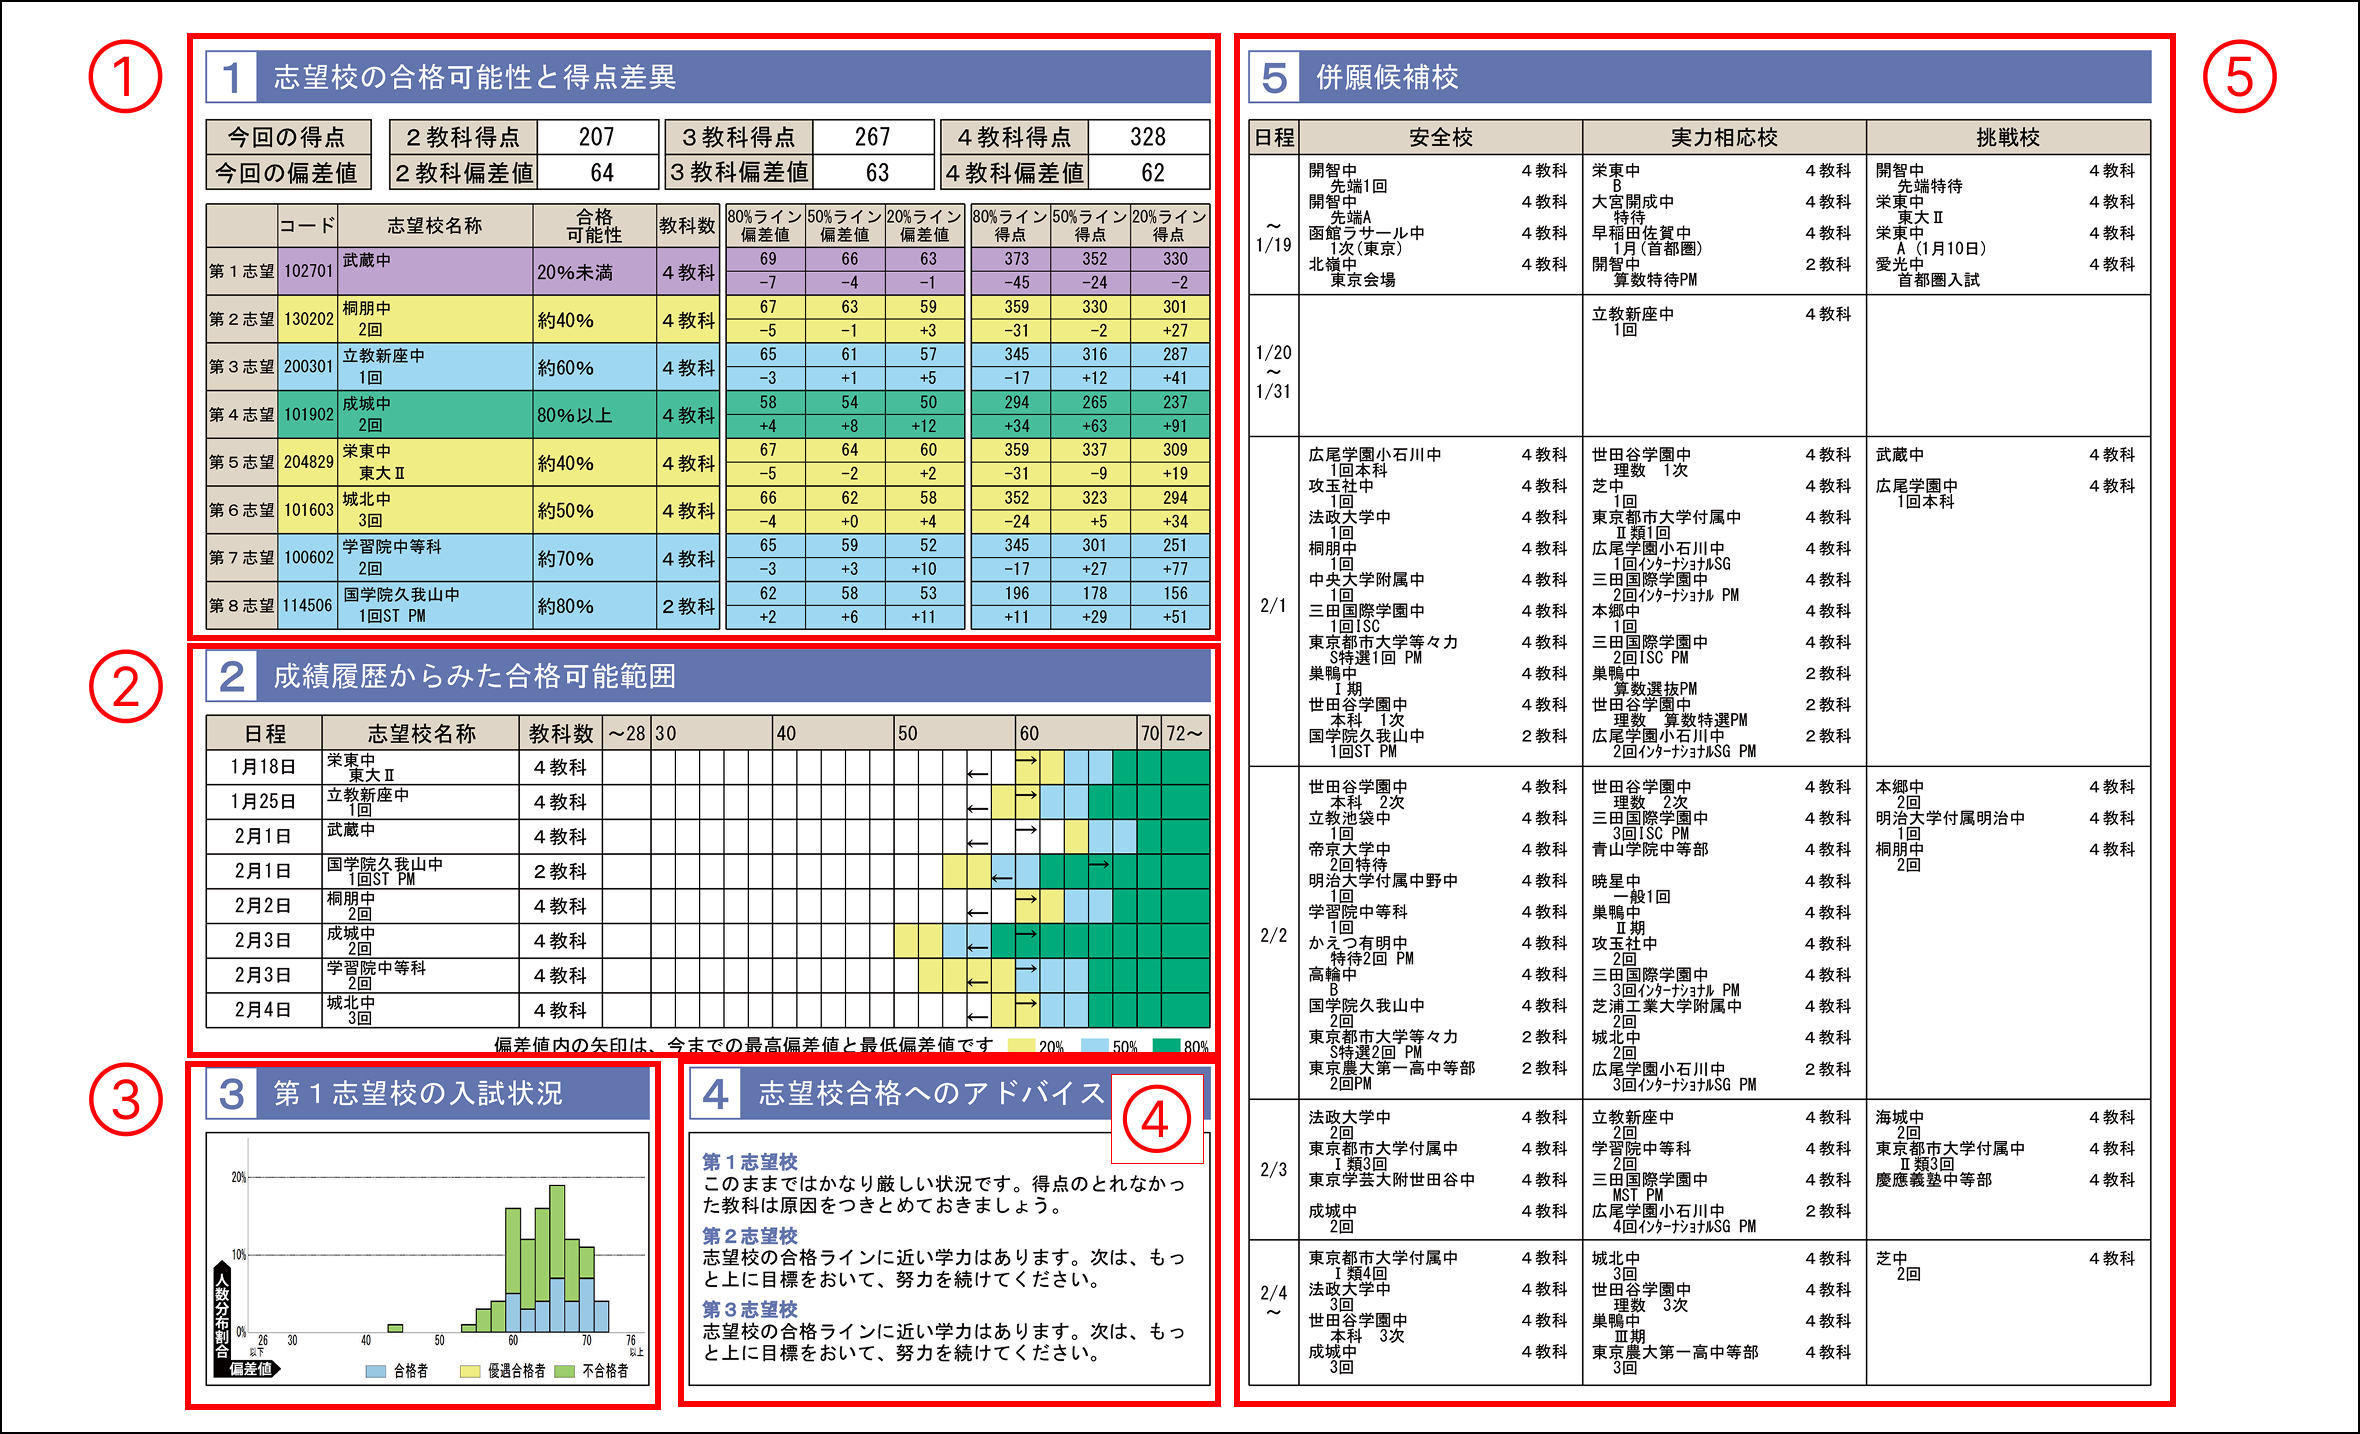The image size is (2360, 1434).
Task: Click the 安全校 column header
Action: pos(1440,137)
